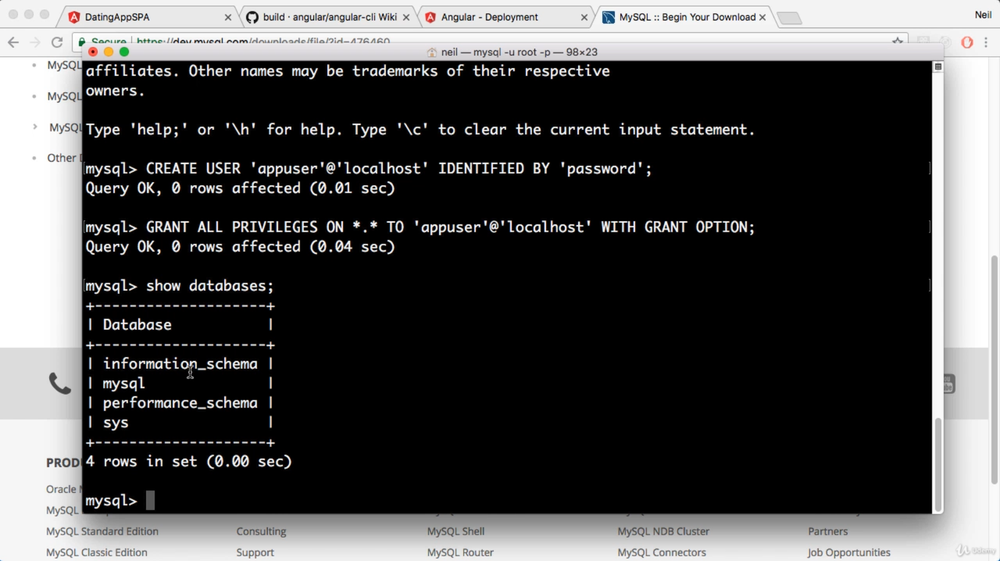Click at the mysql> prompt cursor

pos(150,500)
